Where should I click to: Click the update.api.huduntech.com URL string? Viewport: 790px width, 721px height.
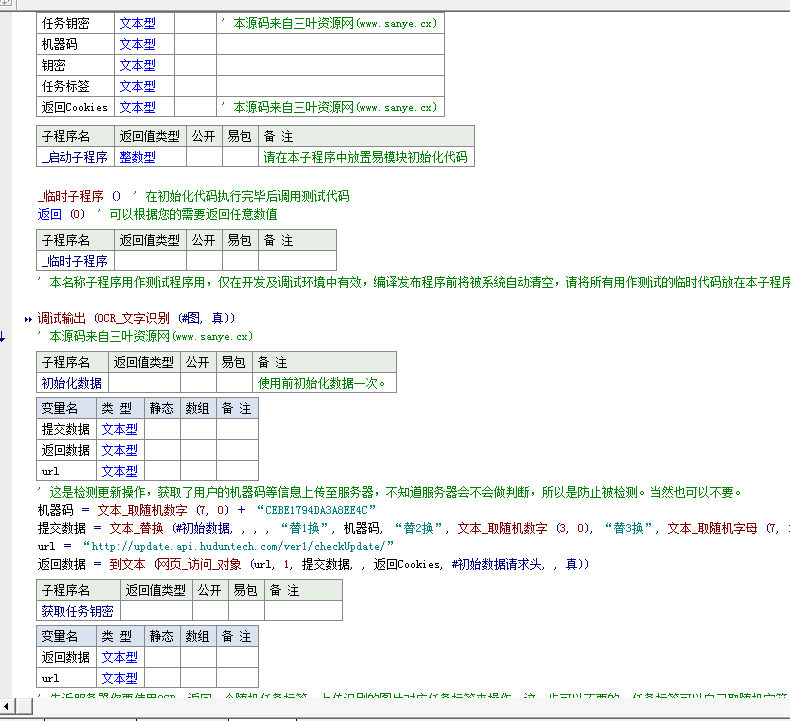[x=238, y=546]
